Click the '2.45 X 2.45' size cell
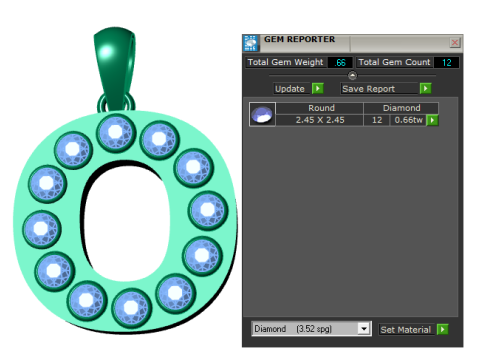480x360 pixels. point(320,120)
